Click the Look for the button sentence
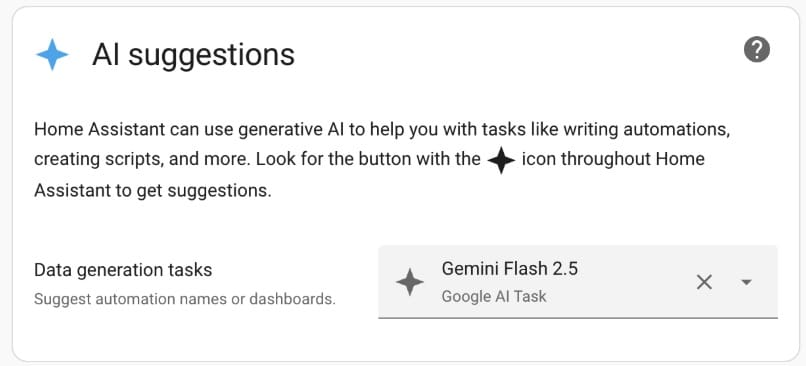 point(368,159)
